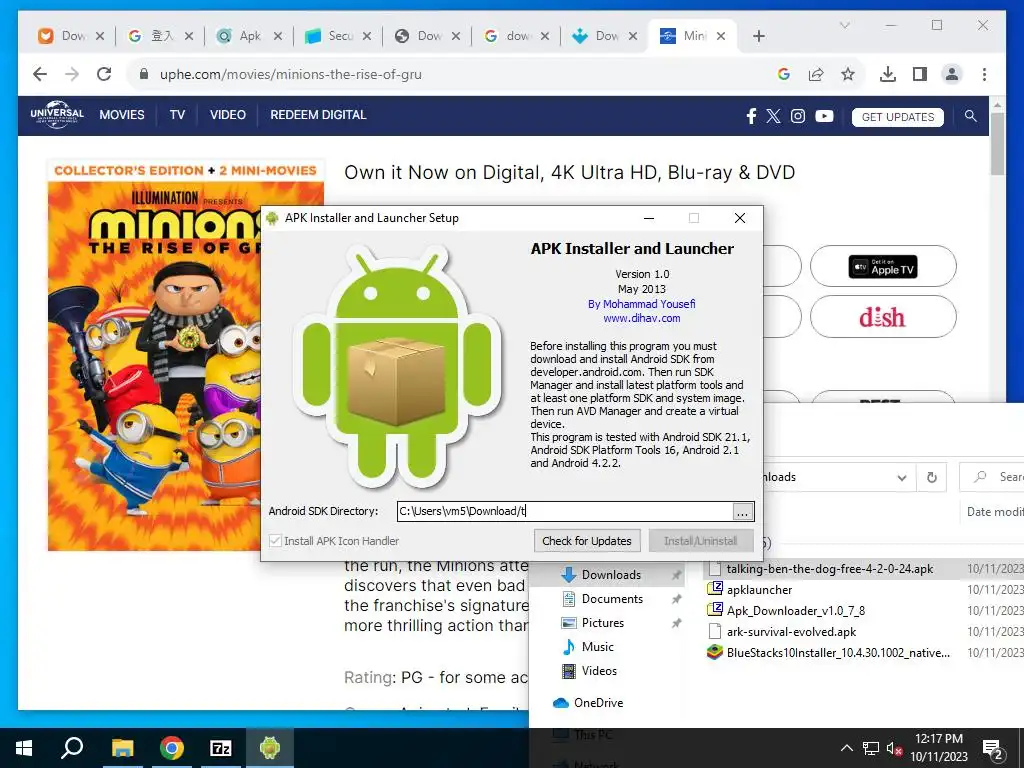1024x768 pixels.
Task: Click the web page vertical scrollbar
Action: [x=997, y=142]
